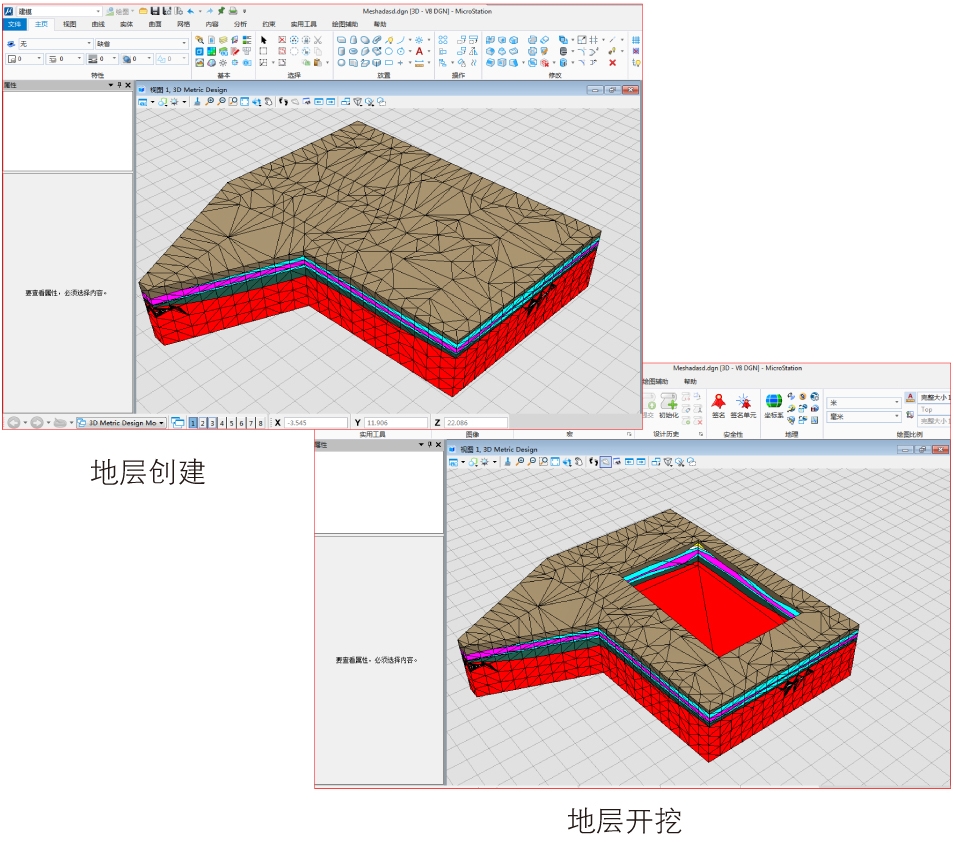Viewport: 955px width, 844px height.
Task: Click the red X delete element icon
Action: coord(612,62)
